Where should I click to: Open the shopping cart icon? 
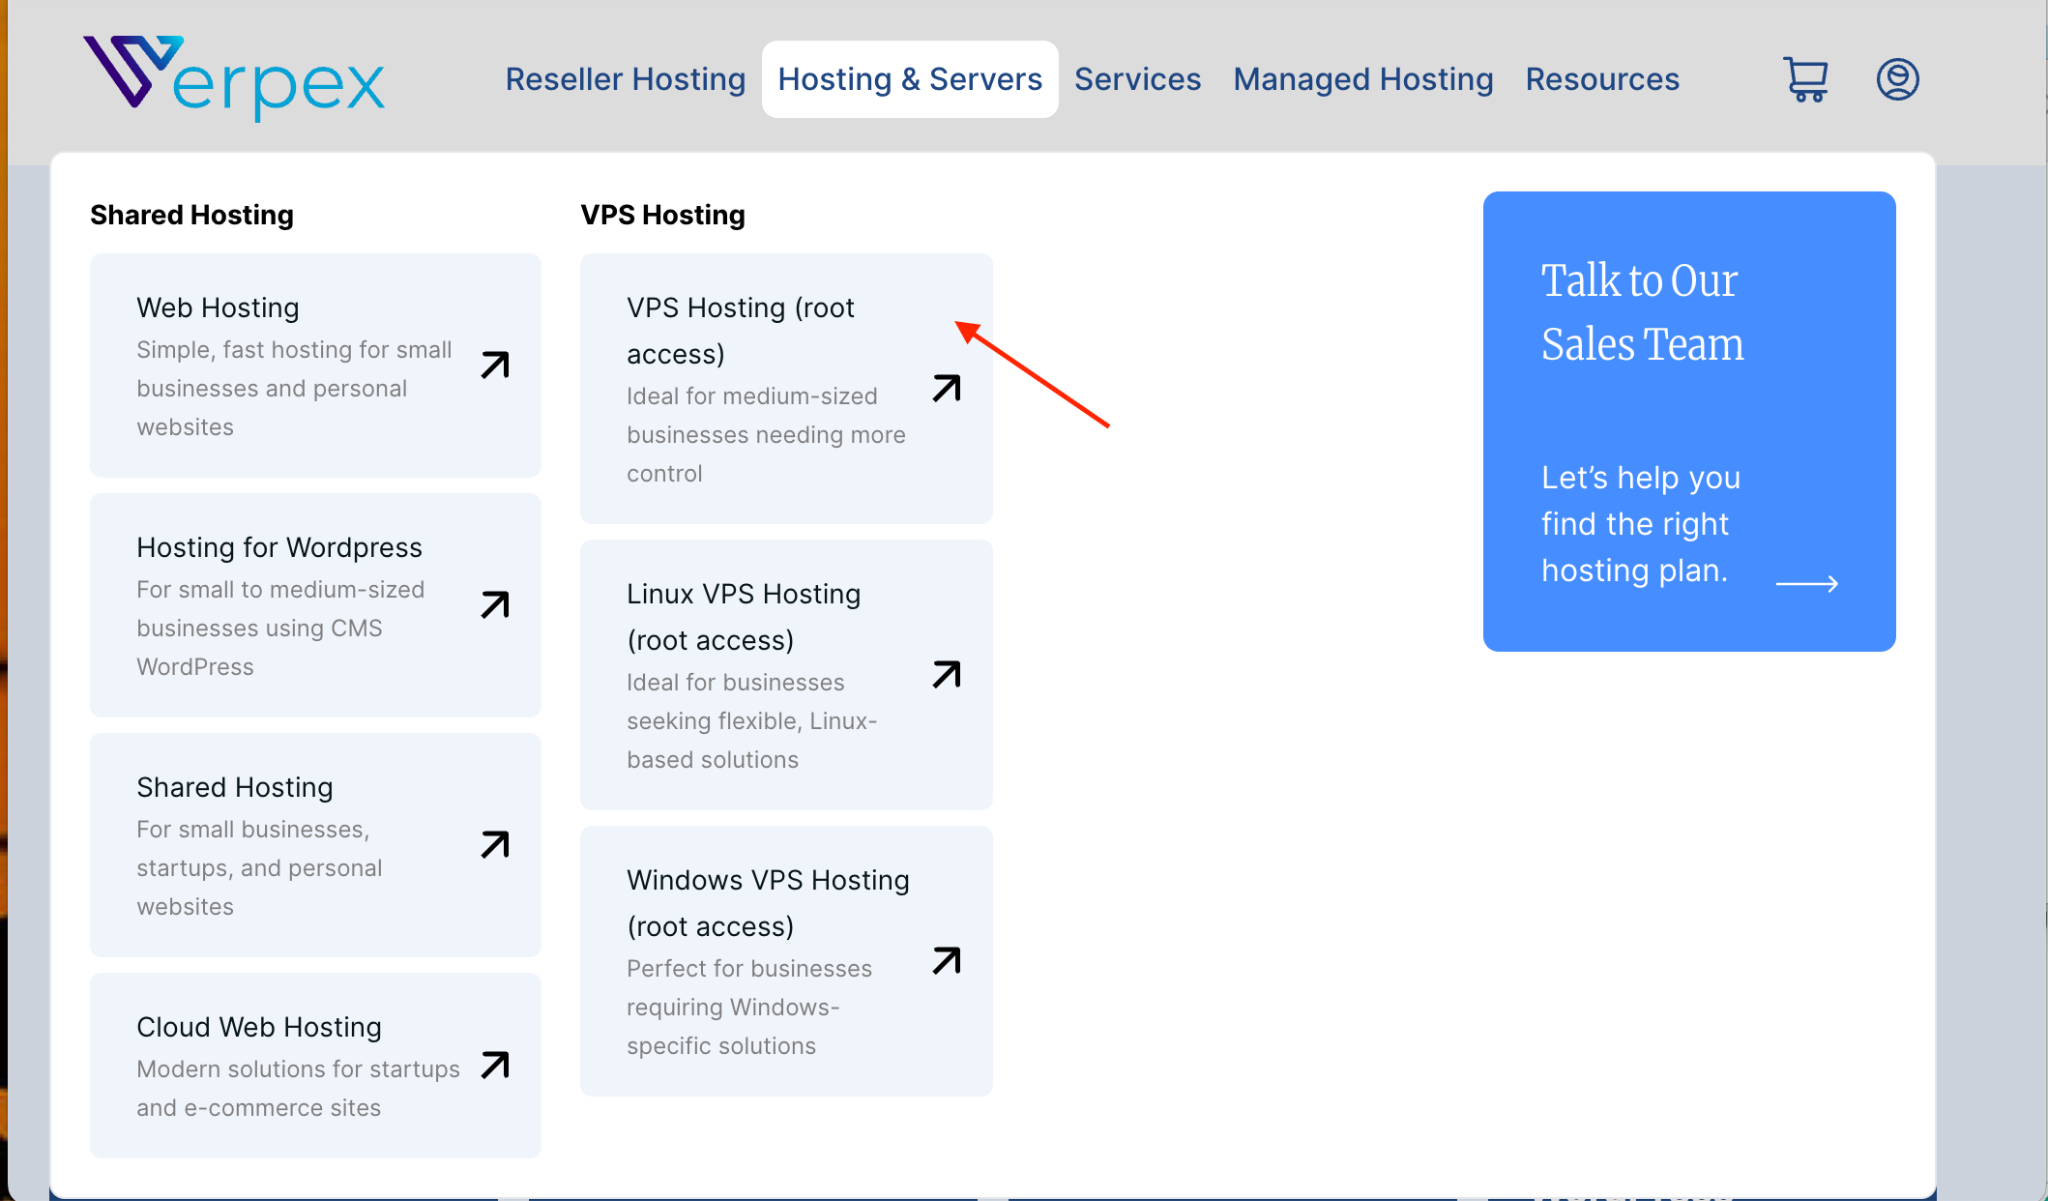[x=1806, y=79]
